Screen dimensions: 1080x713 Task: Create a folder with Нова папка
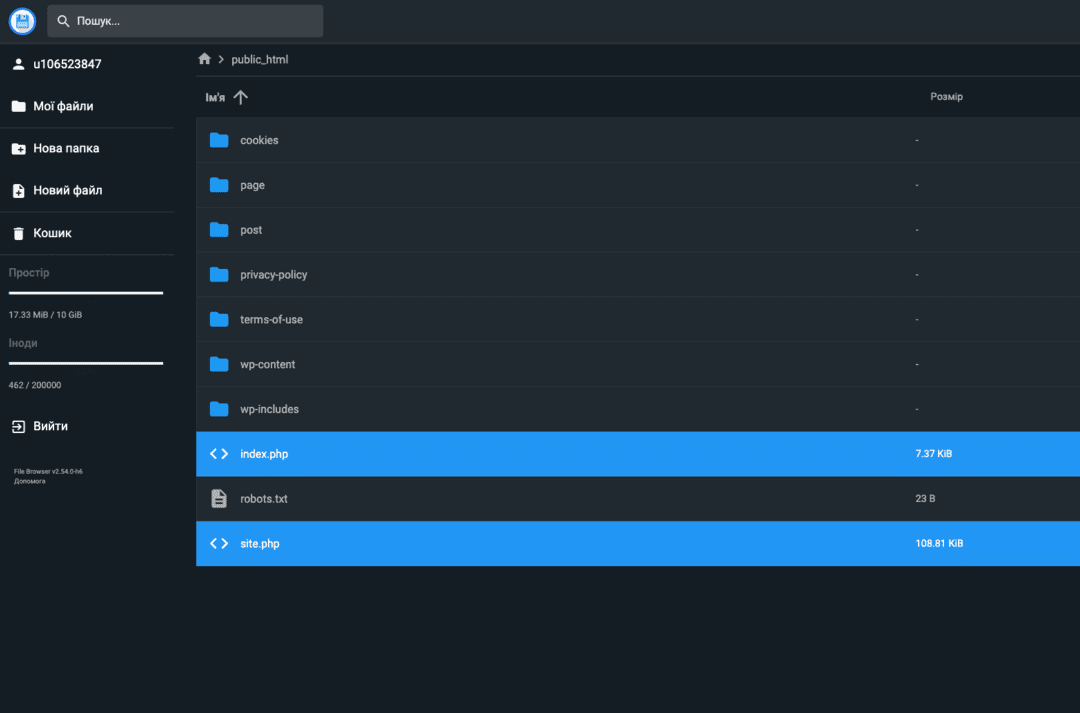tap(66, 148)
